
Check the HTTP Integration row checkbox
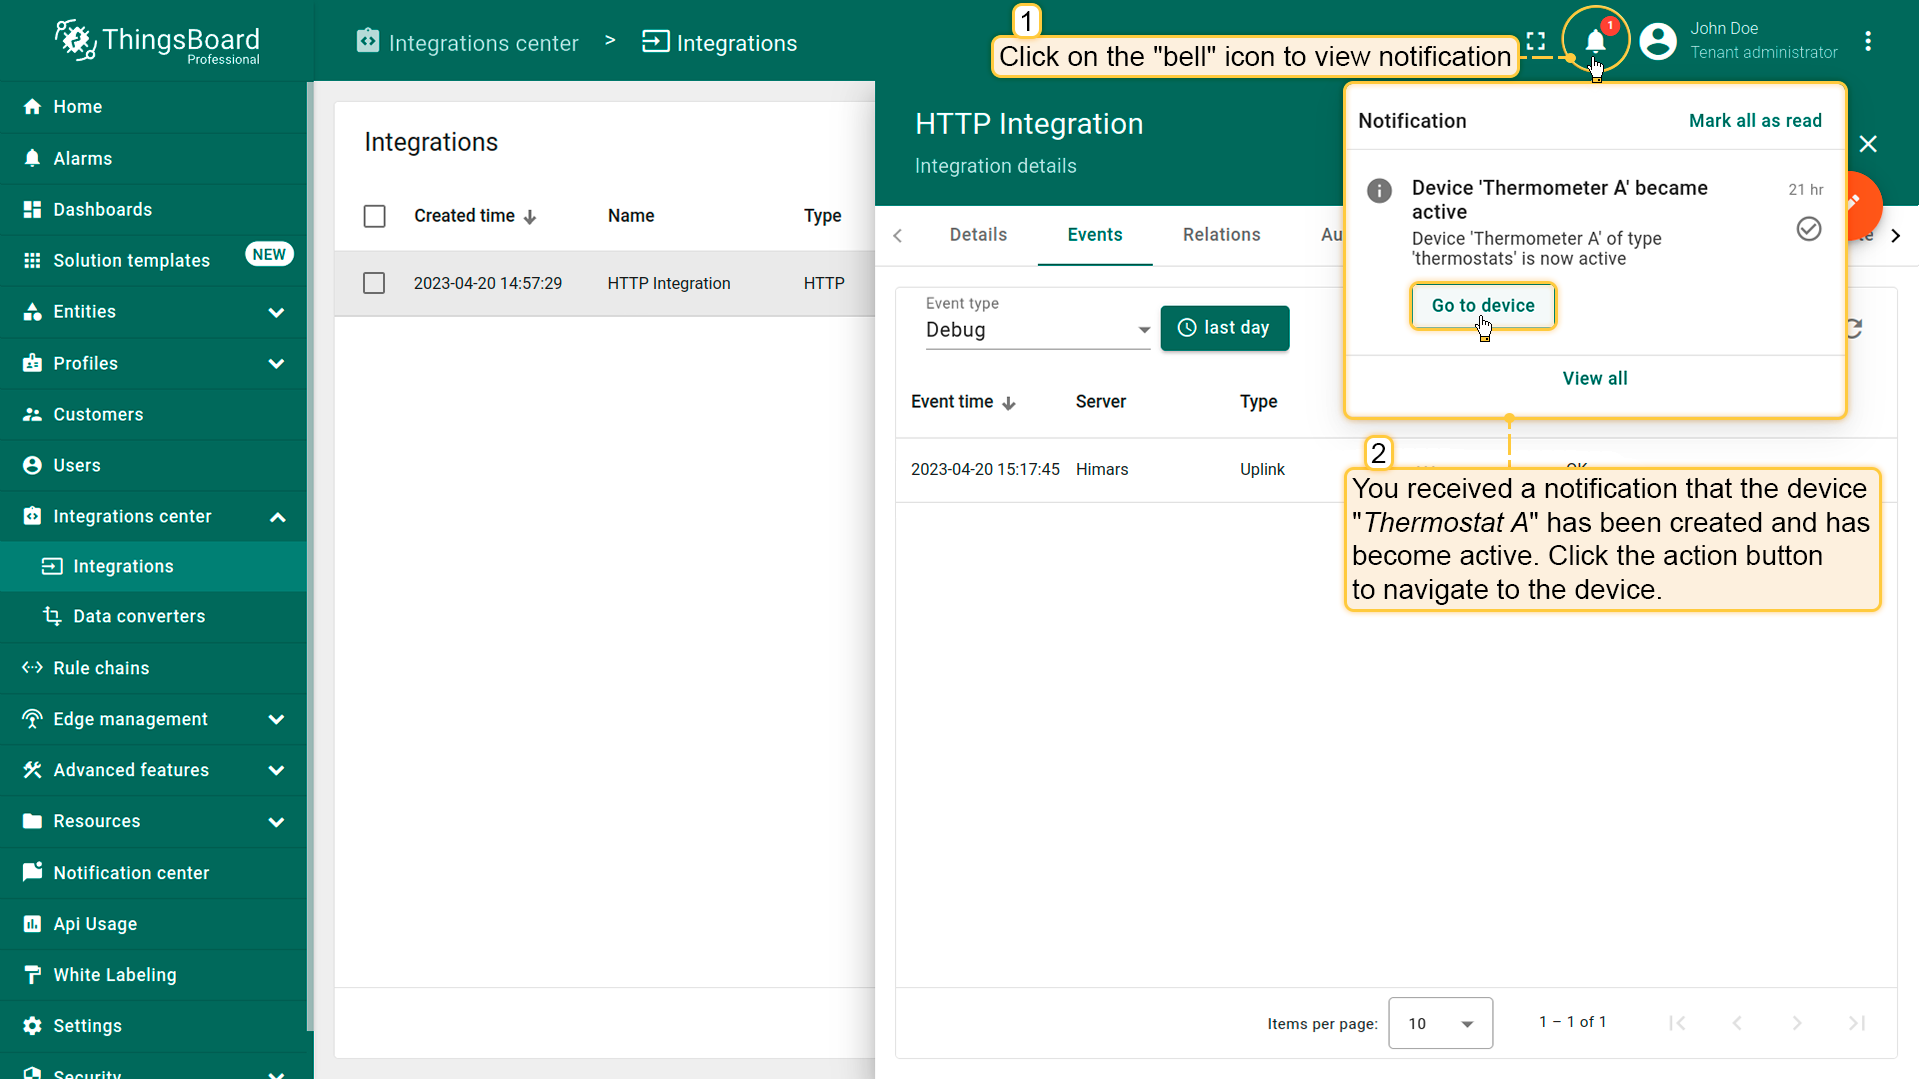(374, 284)
